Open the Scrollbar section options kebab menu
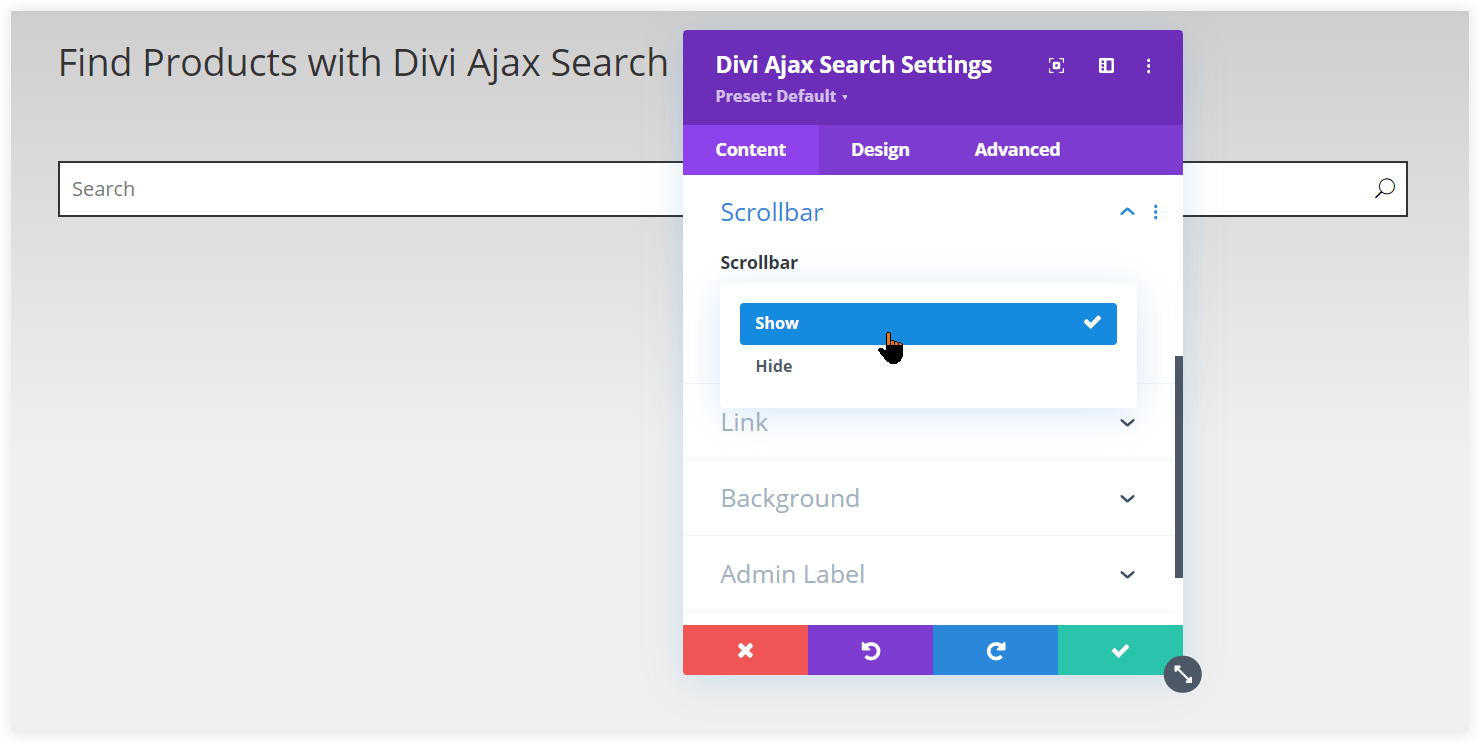 coord(1156,212)
